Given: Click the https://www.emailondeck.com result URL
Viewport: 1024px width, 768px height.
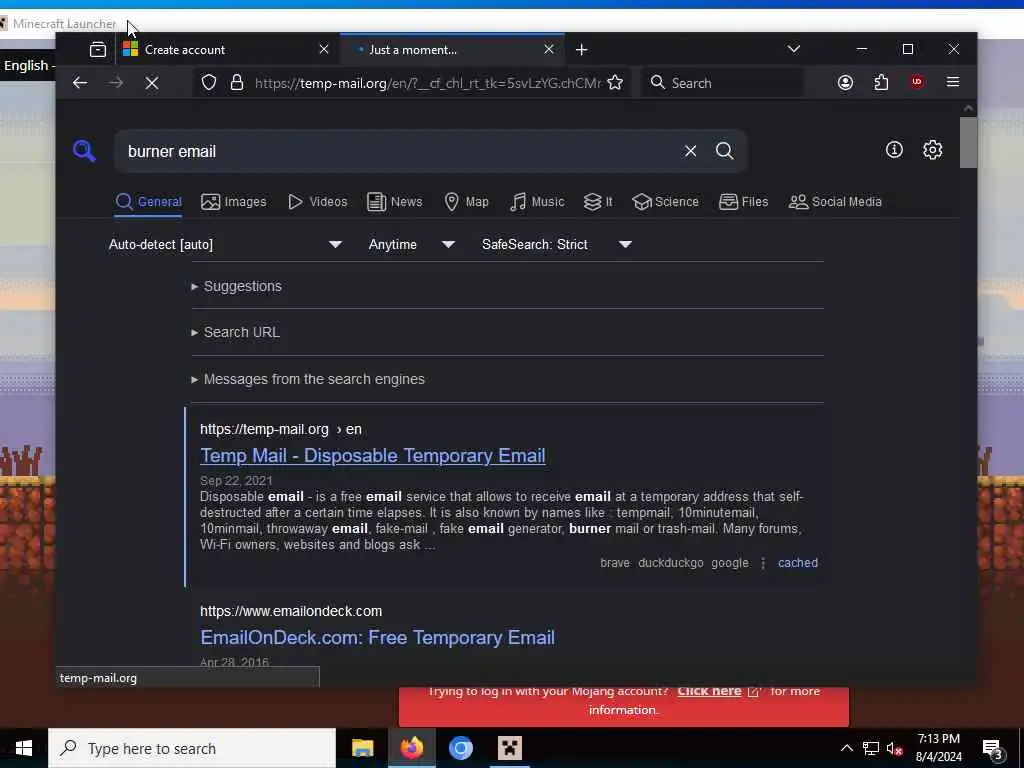Looking at the screenshot, I should 291,611.
